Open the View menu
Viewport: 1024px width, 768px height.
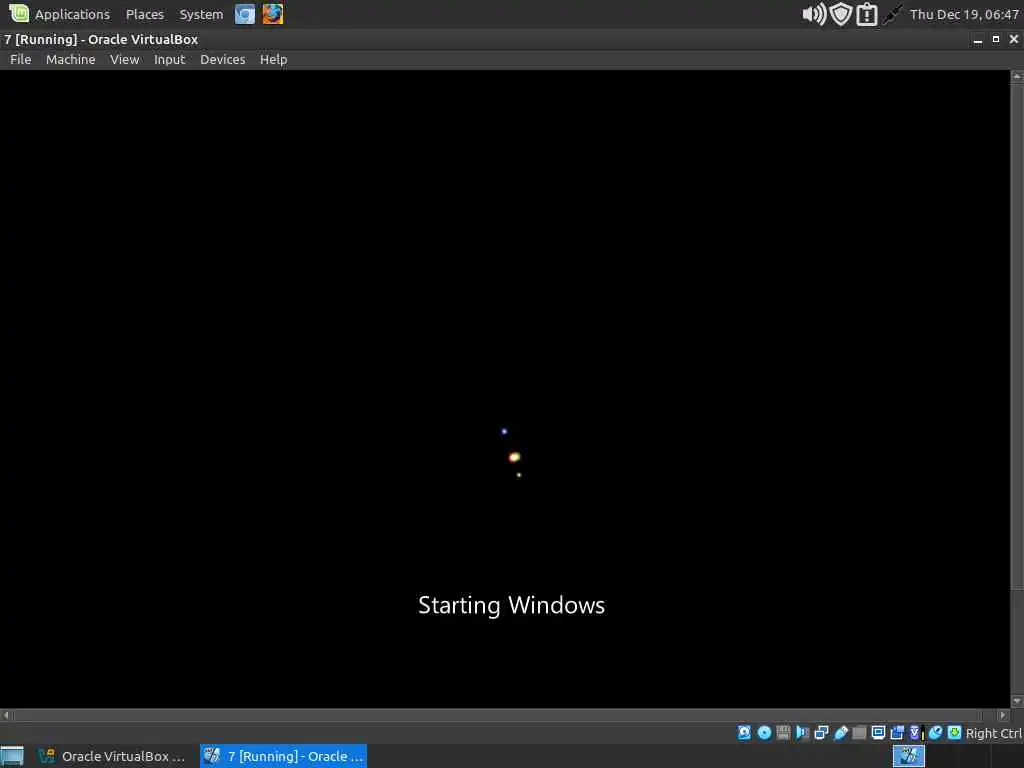point(124,59)
